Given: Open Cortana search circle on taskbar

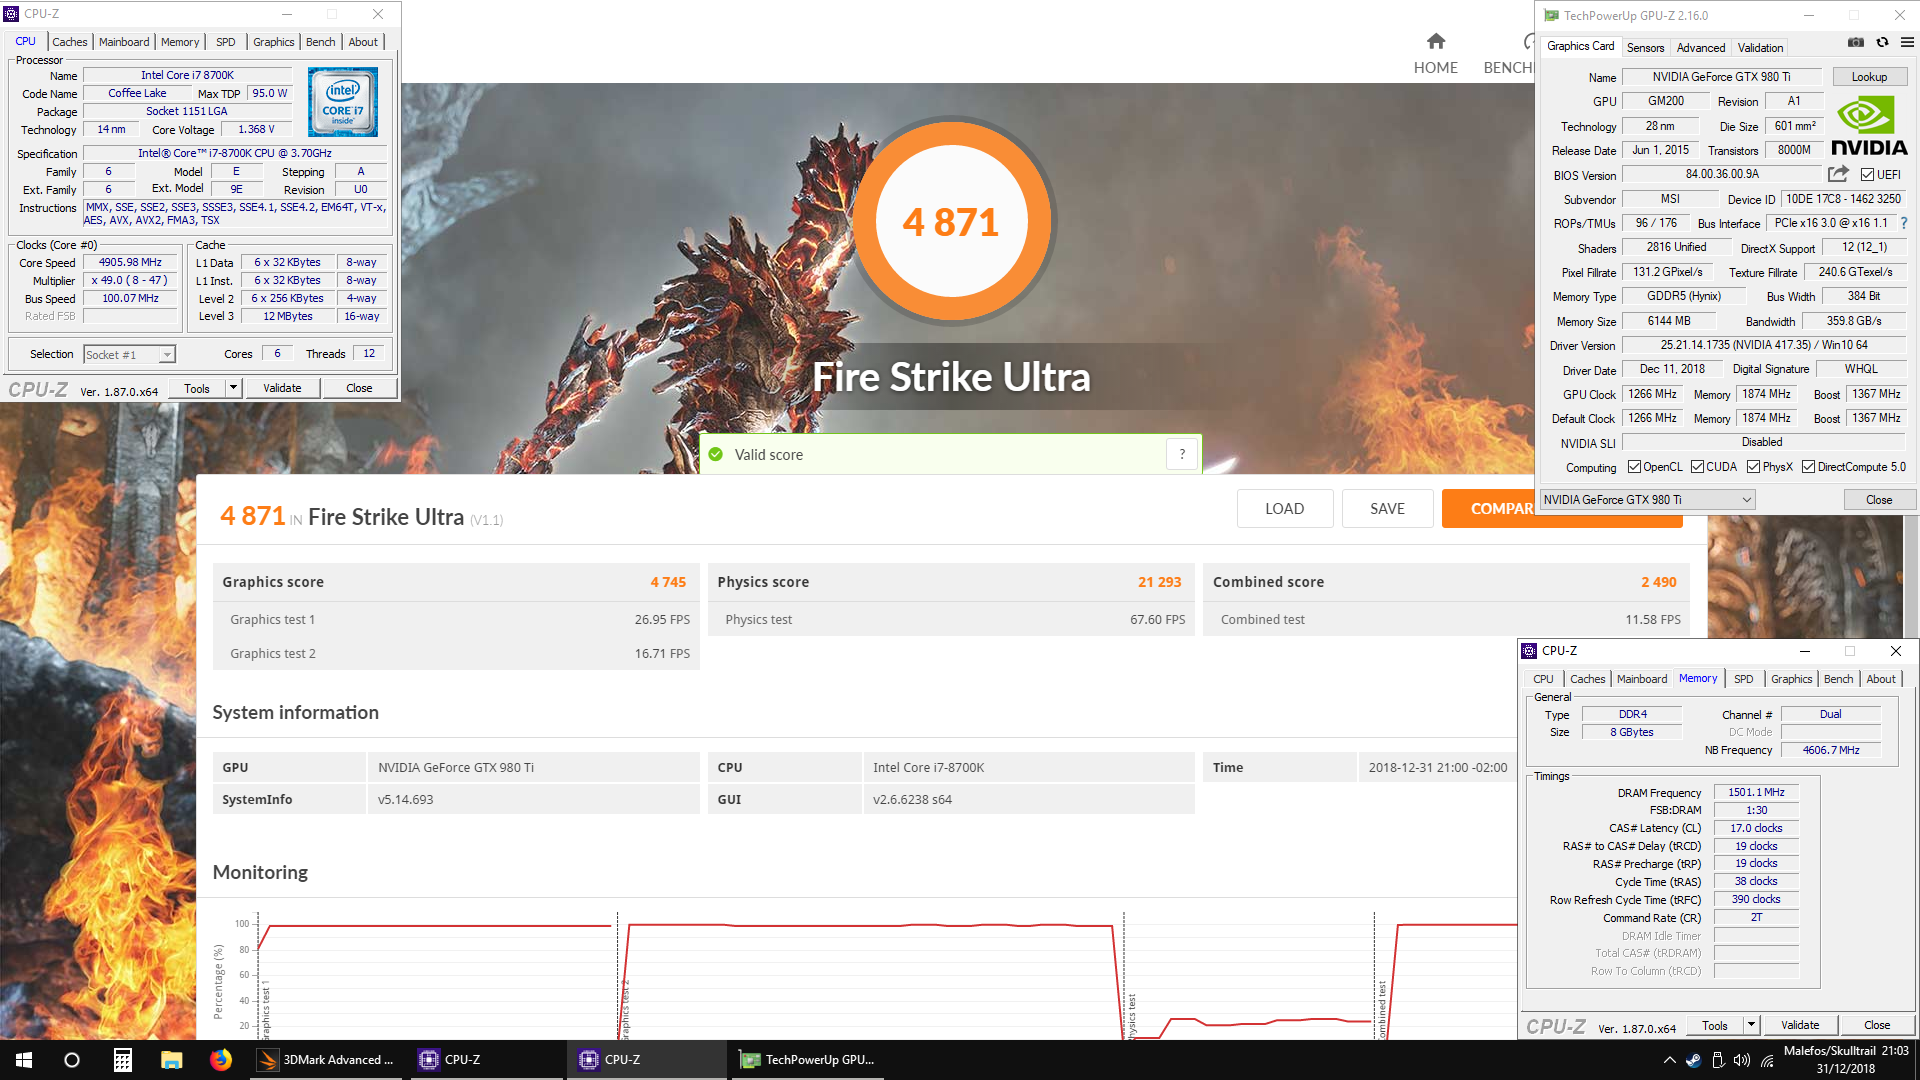Looking at the screenshot, I should tap(72, 1060).
